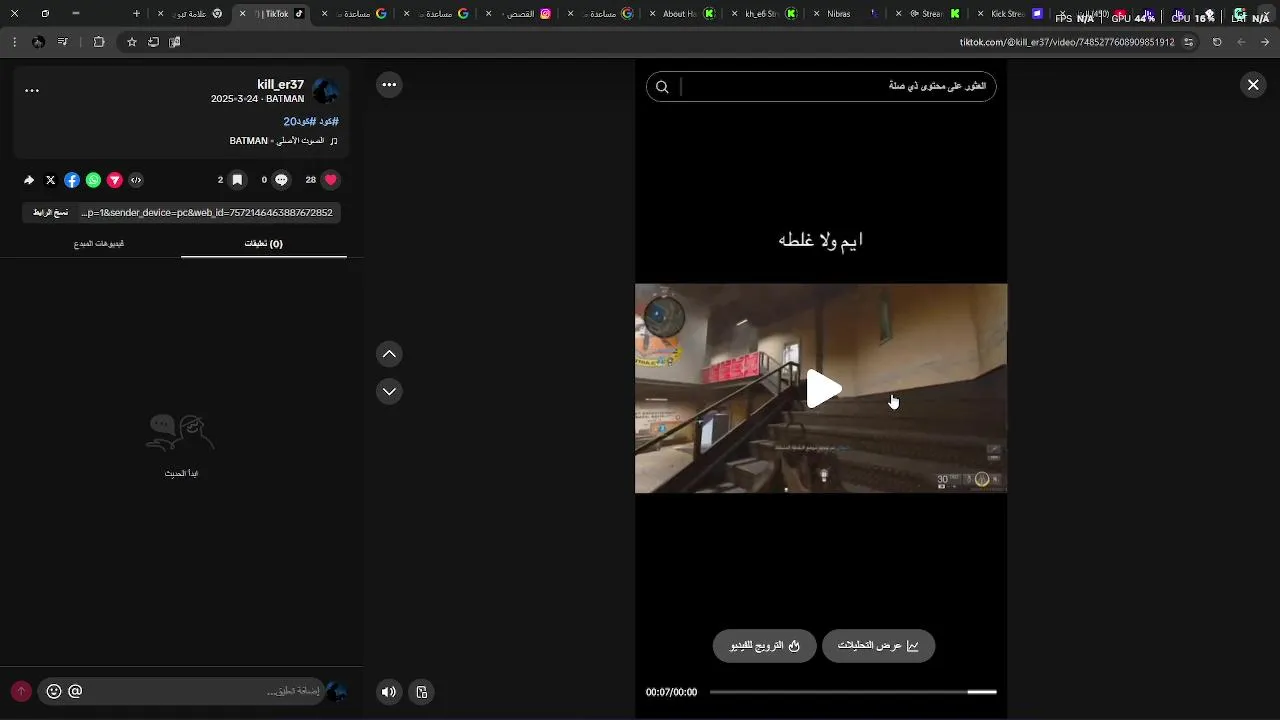This screenshot has width=1280, height=720.
Task: Switch to the creator videos tab
Action: [99, 243]
